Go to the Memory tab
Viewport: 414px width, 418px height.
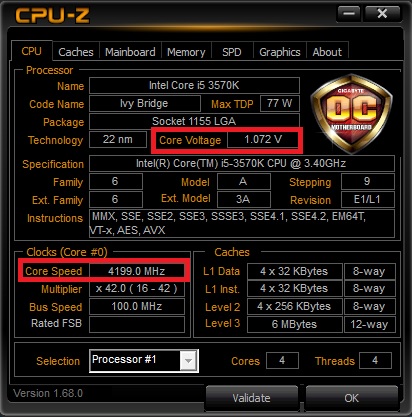(186, 52)
